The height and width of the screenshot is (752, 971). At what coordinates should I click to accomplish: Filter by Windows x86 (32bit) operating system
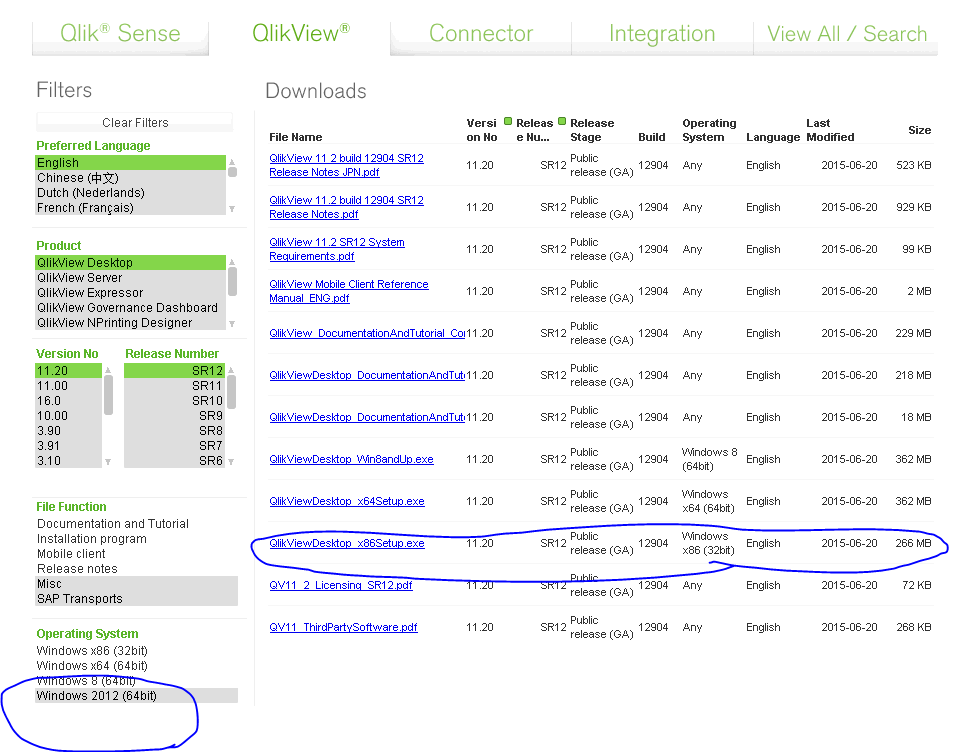[137, 650]
